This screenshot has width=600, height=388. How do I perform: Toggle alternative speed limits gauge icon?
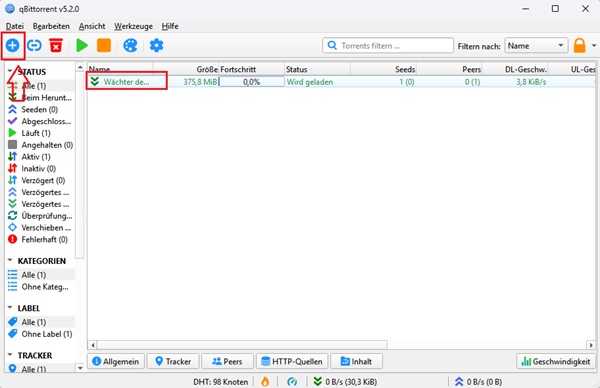click(292, 381)
